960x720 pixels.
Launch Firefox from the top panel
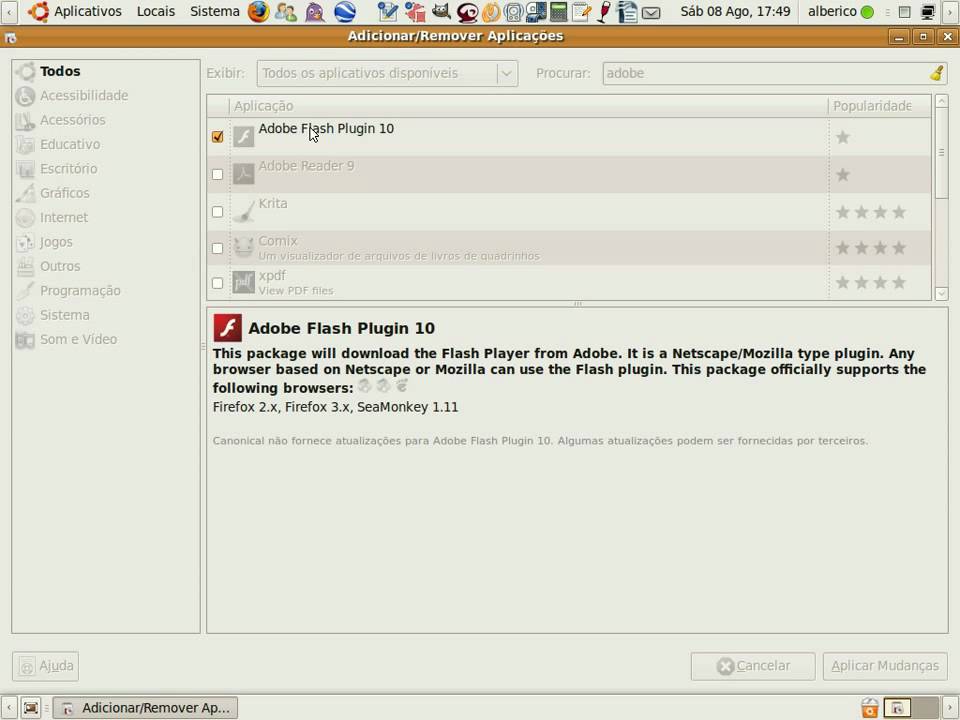tap(258, 12)
